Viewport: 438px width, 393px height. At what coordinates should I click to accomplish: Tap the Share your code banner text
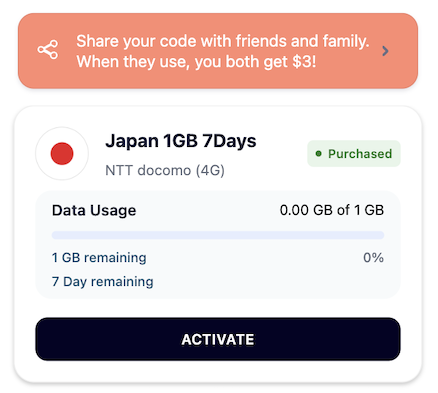tap(223, 51)
